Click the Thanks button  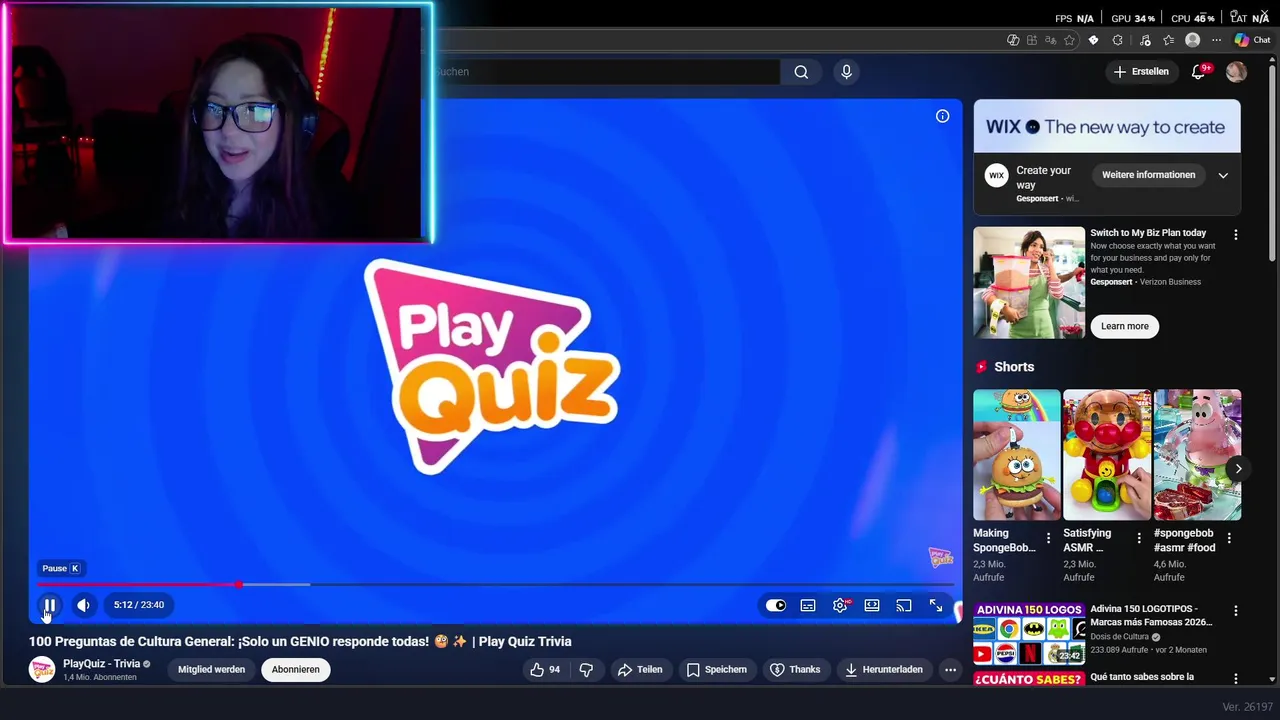pyautogui.click(x=795, y=670)
